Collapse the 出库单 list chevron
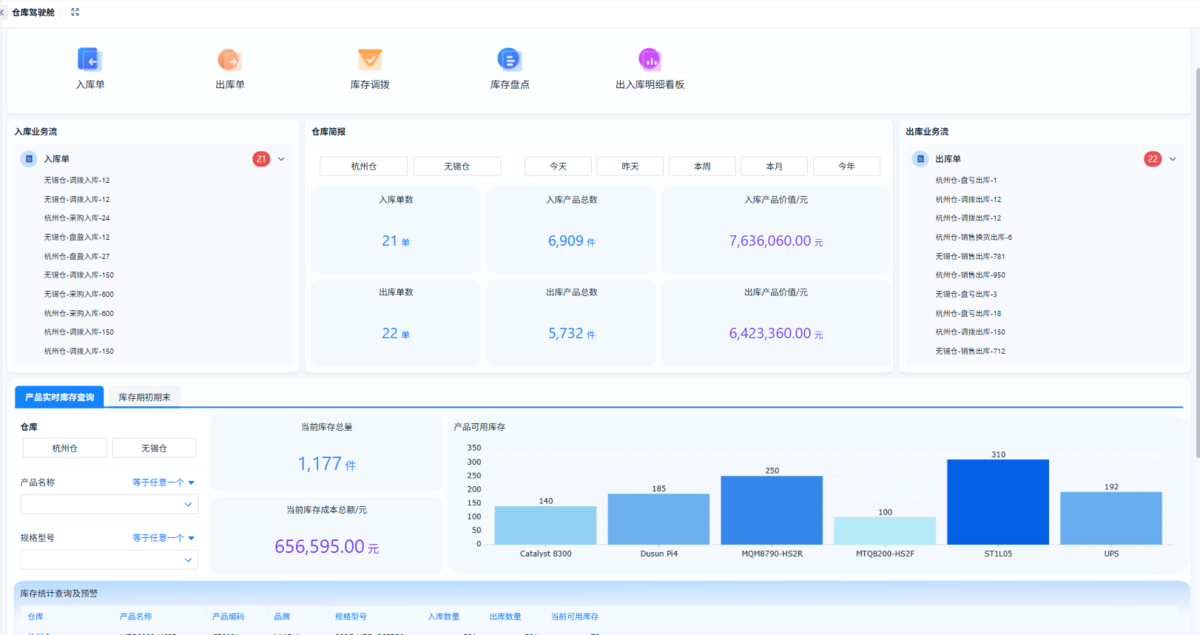The image size is (1200, 635). (1173, 159)
